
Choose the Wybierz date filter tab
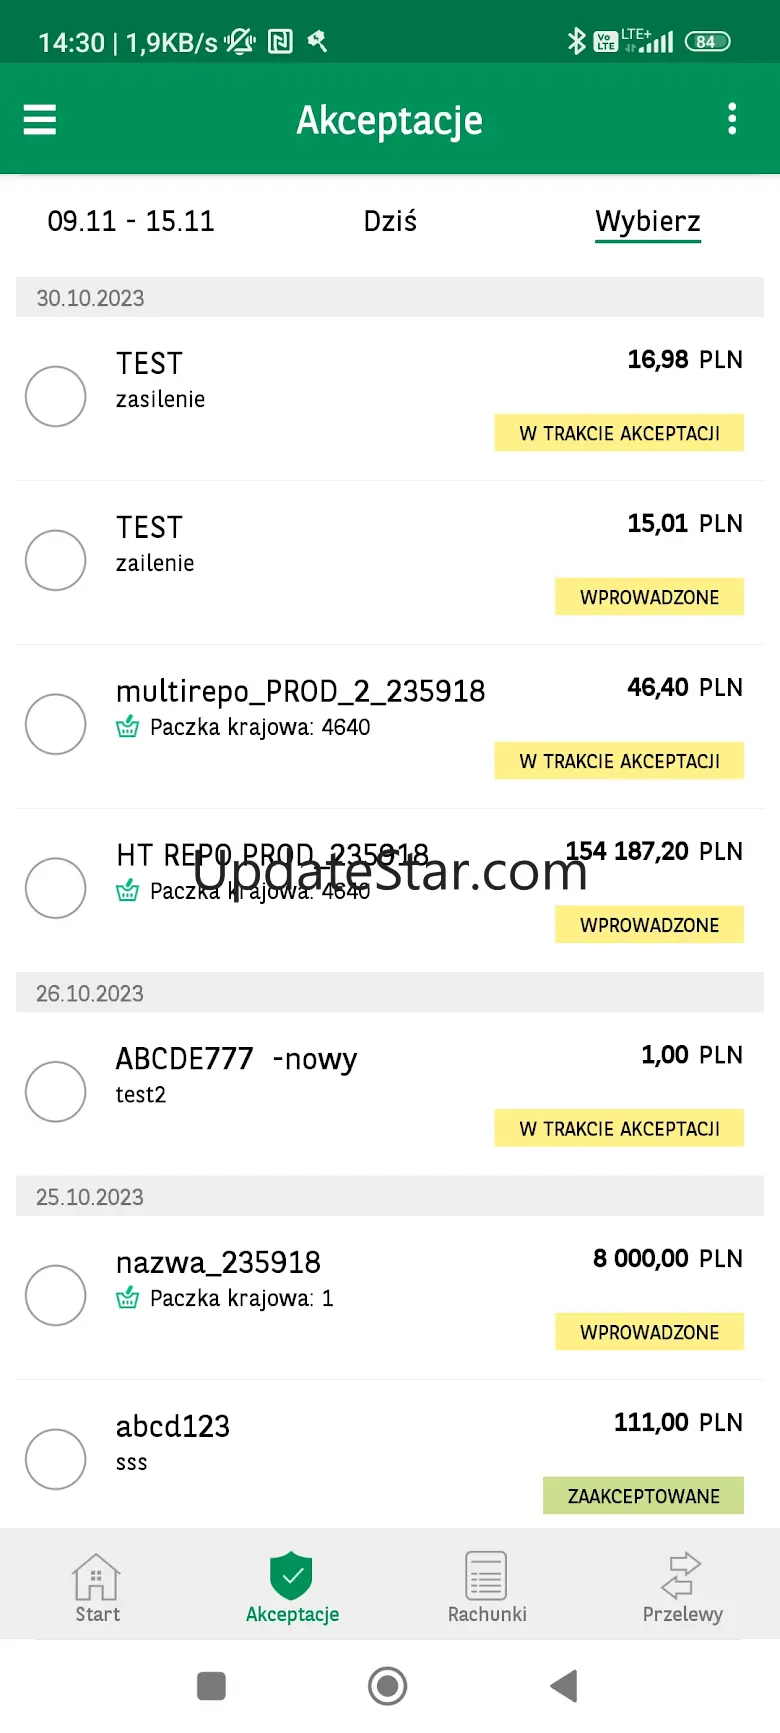648,221
